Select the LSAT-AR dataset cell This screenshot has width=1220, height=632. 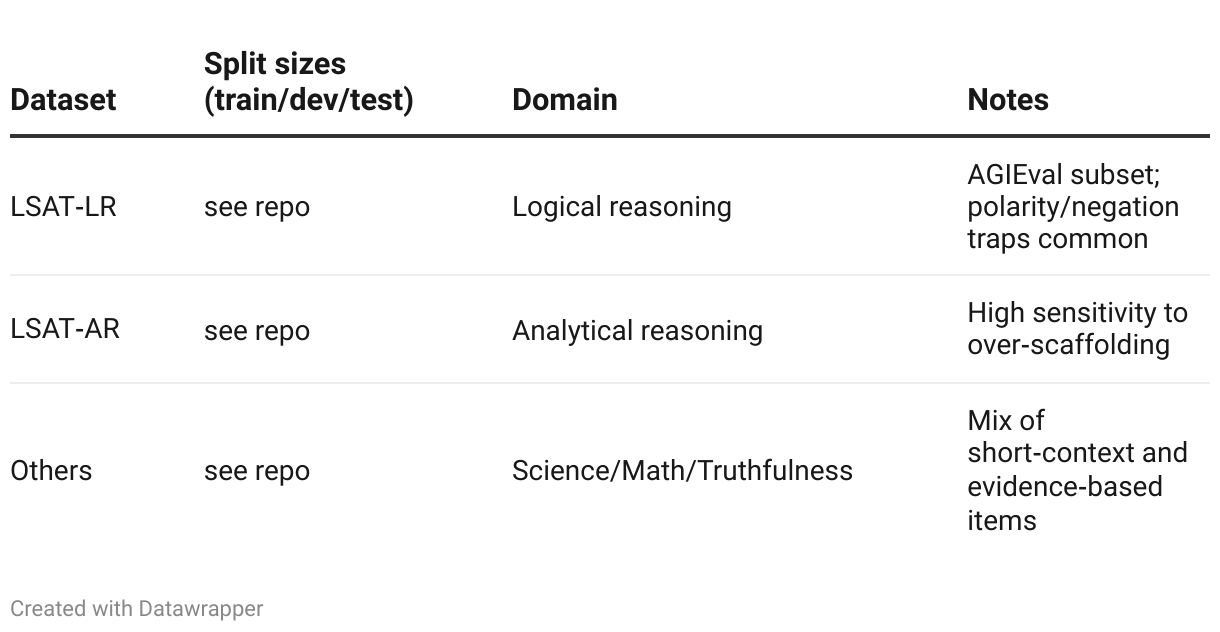65,329
